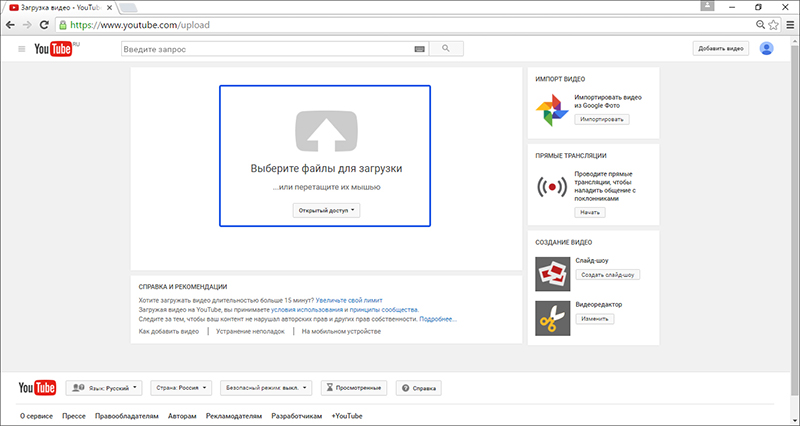Click the search magnifier button
800x426 pixels.
tap(446, 48)
